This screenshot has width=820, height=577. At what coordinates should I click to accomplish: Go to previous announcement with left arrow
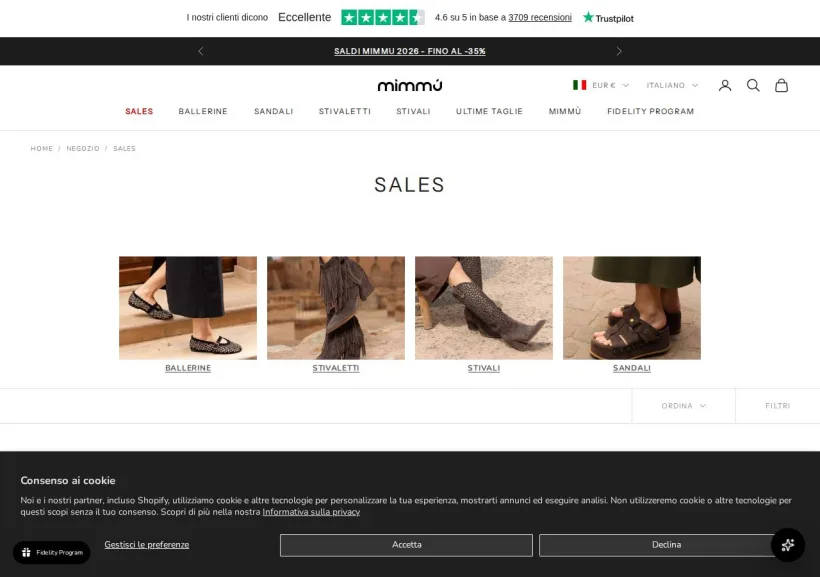point(201,51)
